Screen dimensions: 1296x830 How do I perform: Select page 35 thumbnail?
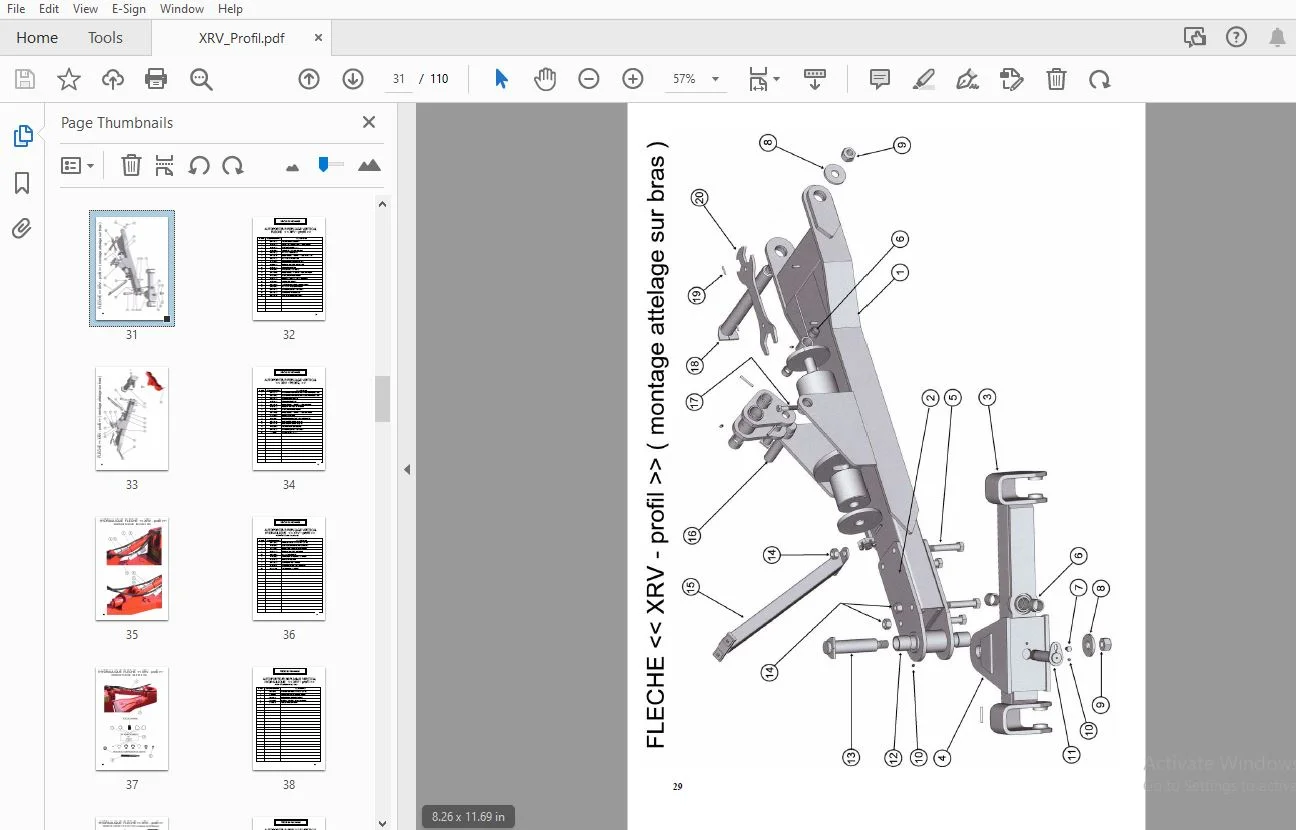tap(132, 568)
